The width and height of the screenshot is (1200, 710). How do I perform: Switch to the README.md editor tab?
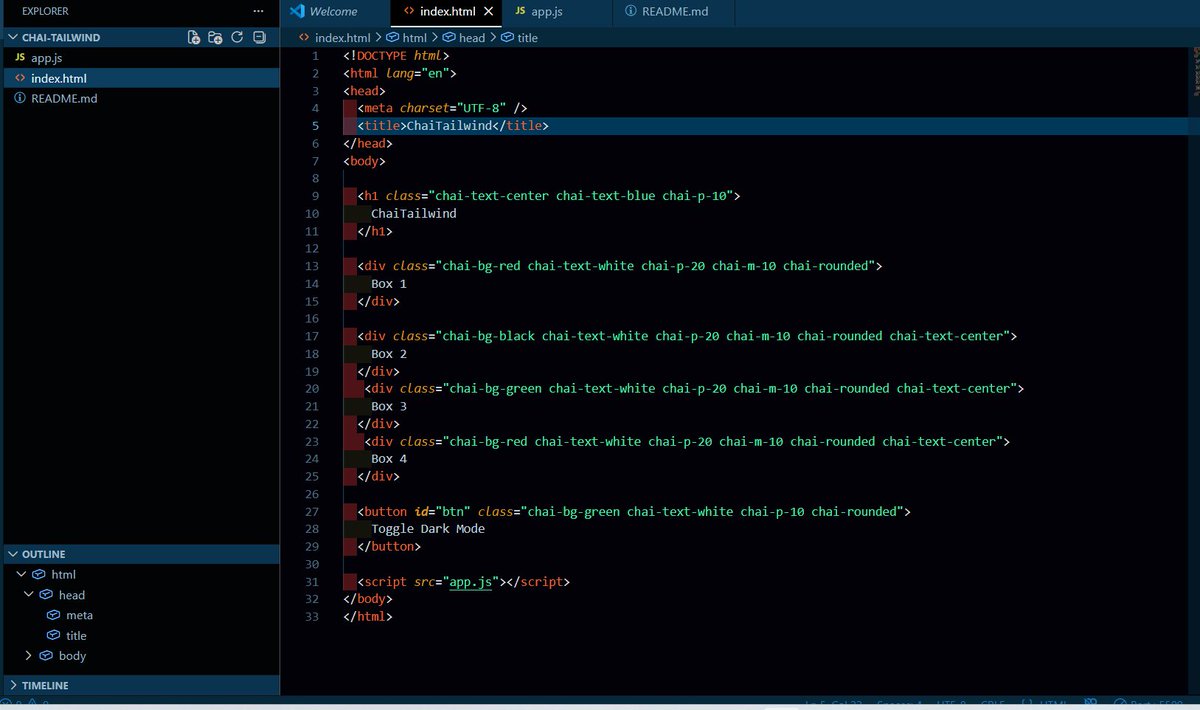point(672,11)
